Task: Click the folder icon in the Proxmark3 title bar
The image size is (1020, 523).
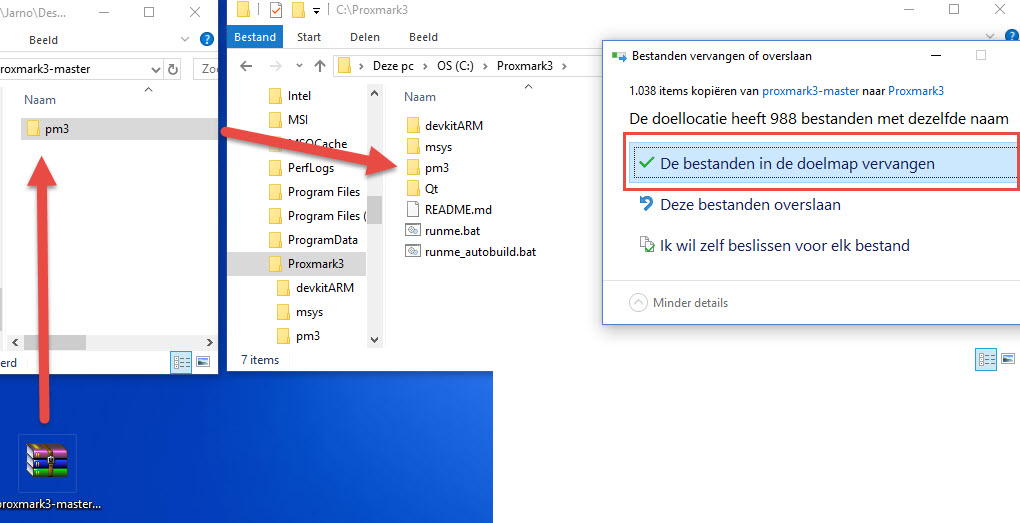Action: pos(243,10)
